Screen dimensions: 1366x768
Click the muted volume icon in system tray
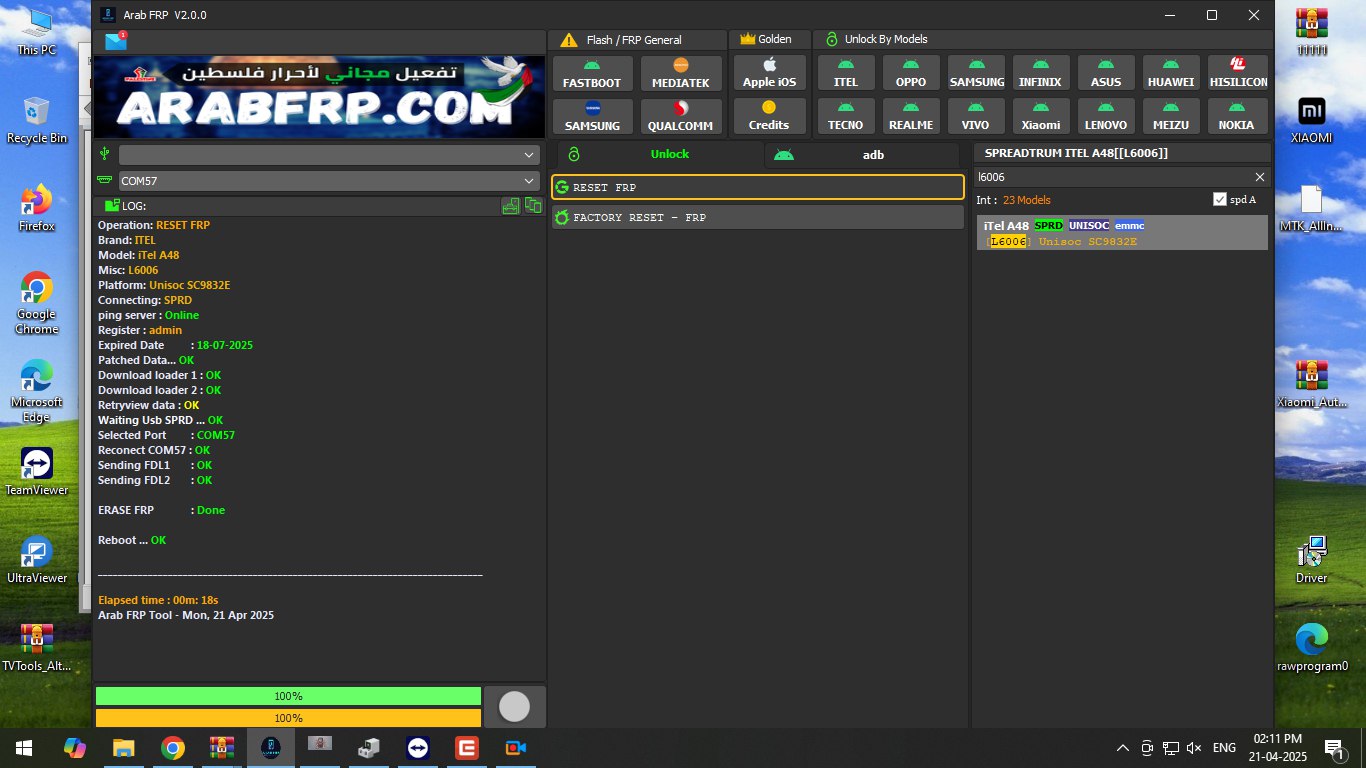(x=1194, y=747)
